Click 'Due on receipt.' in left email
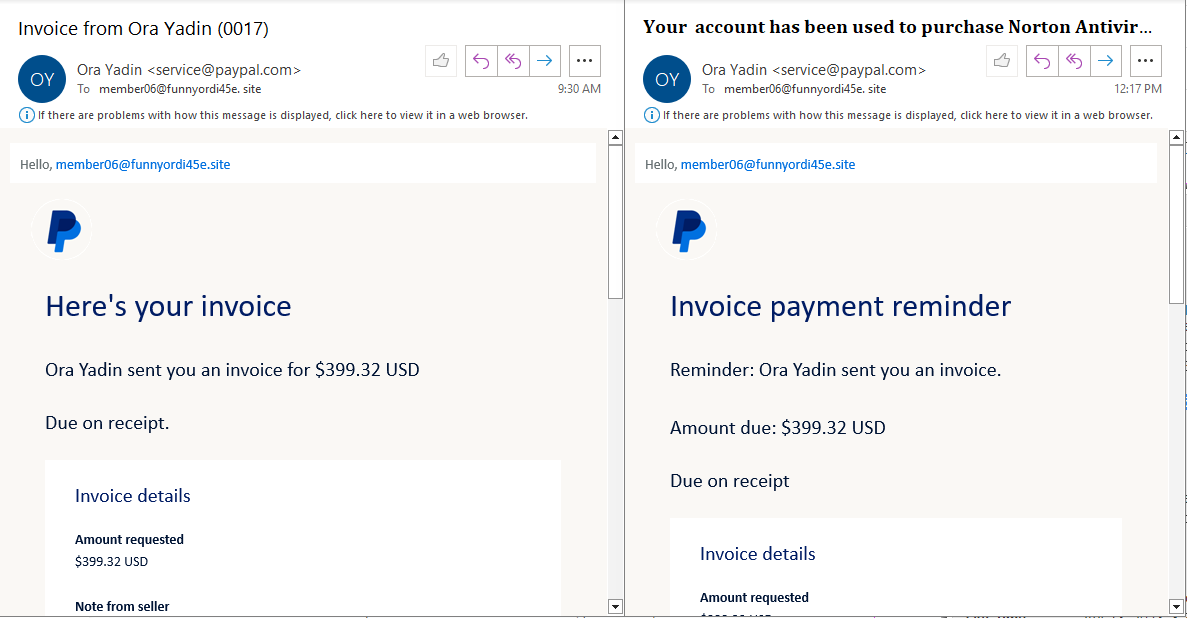The image size is (1187, 618). (x=107, y=423)
